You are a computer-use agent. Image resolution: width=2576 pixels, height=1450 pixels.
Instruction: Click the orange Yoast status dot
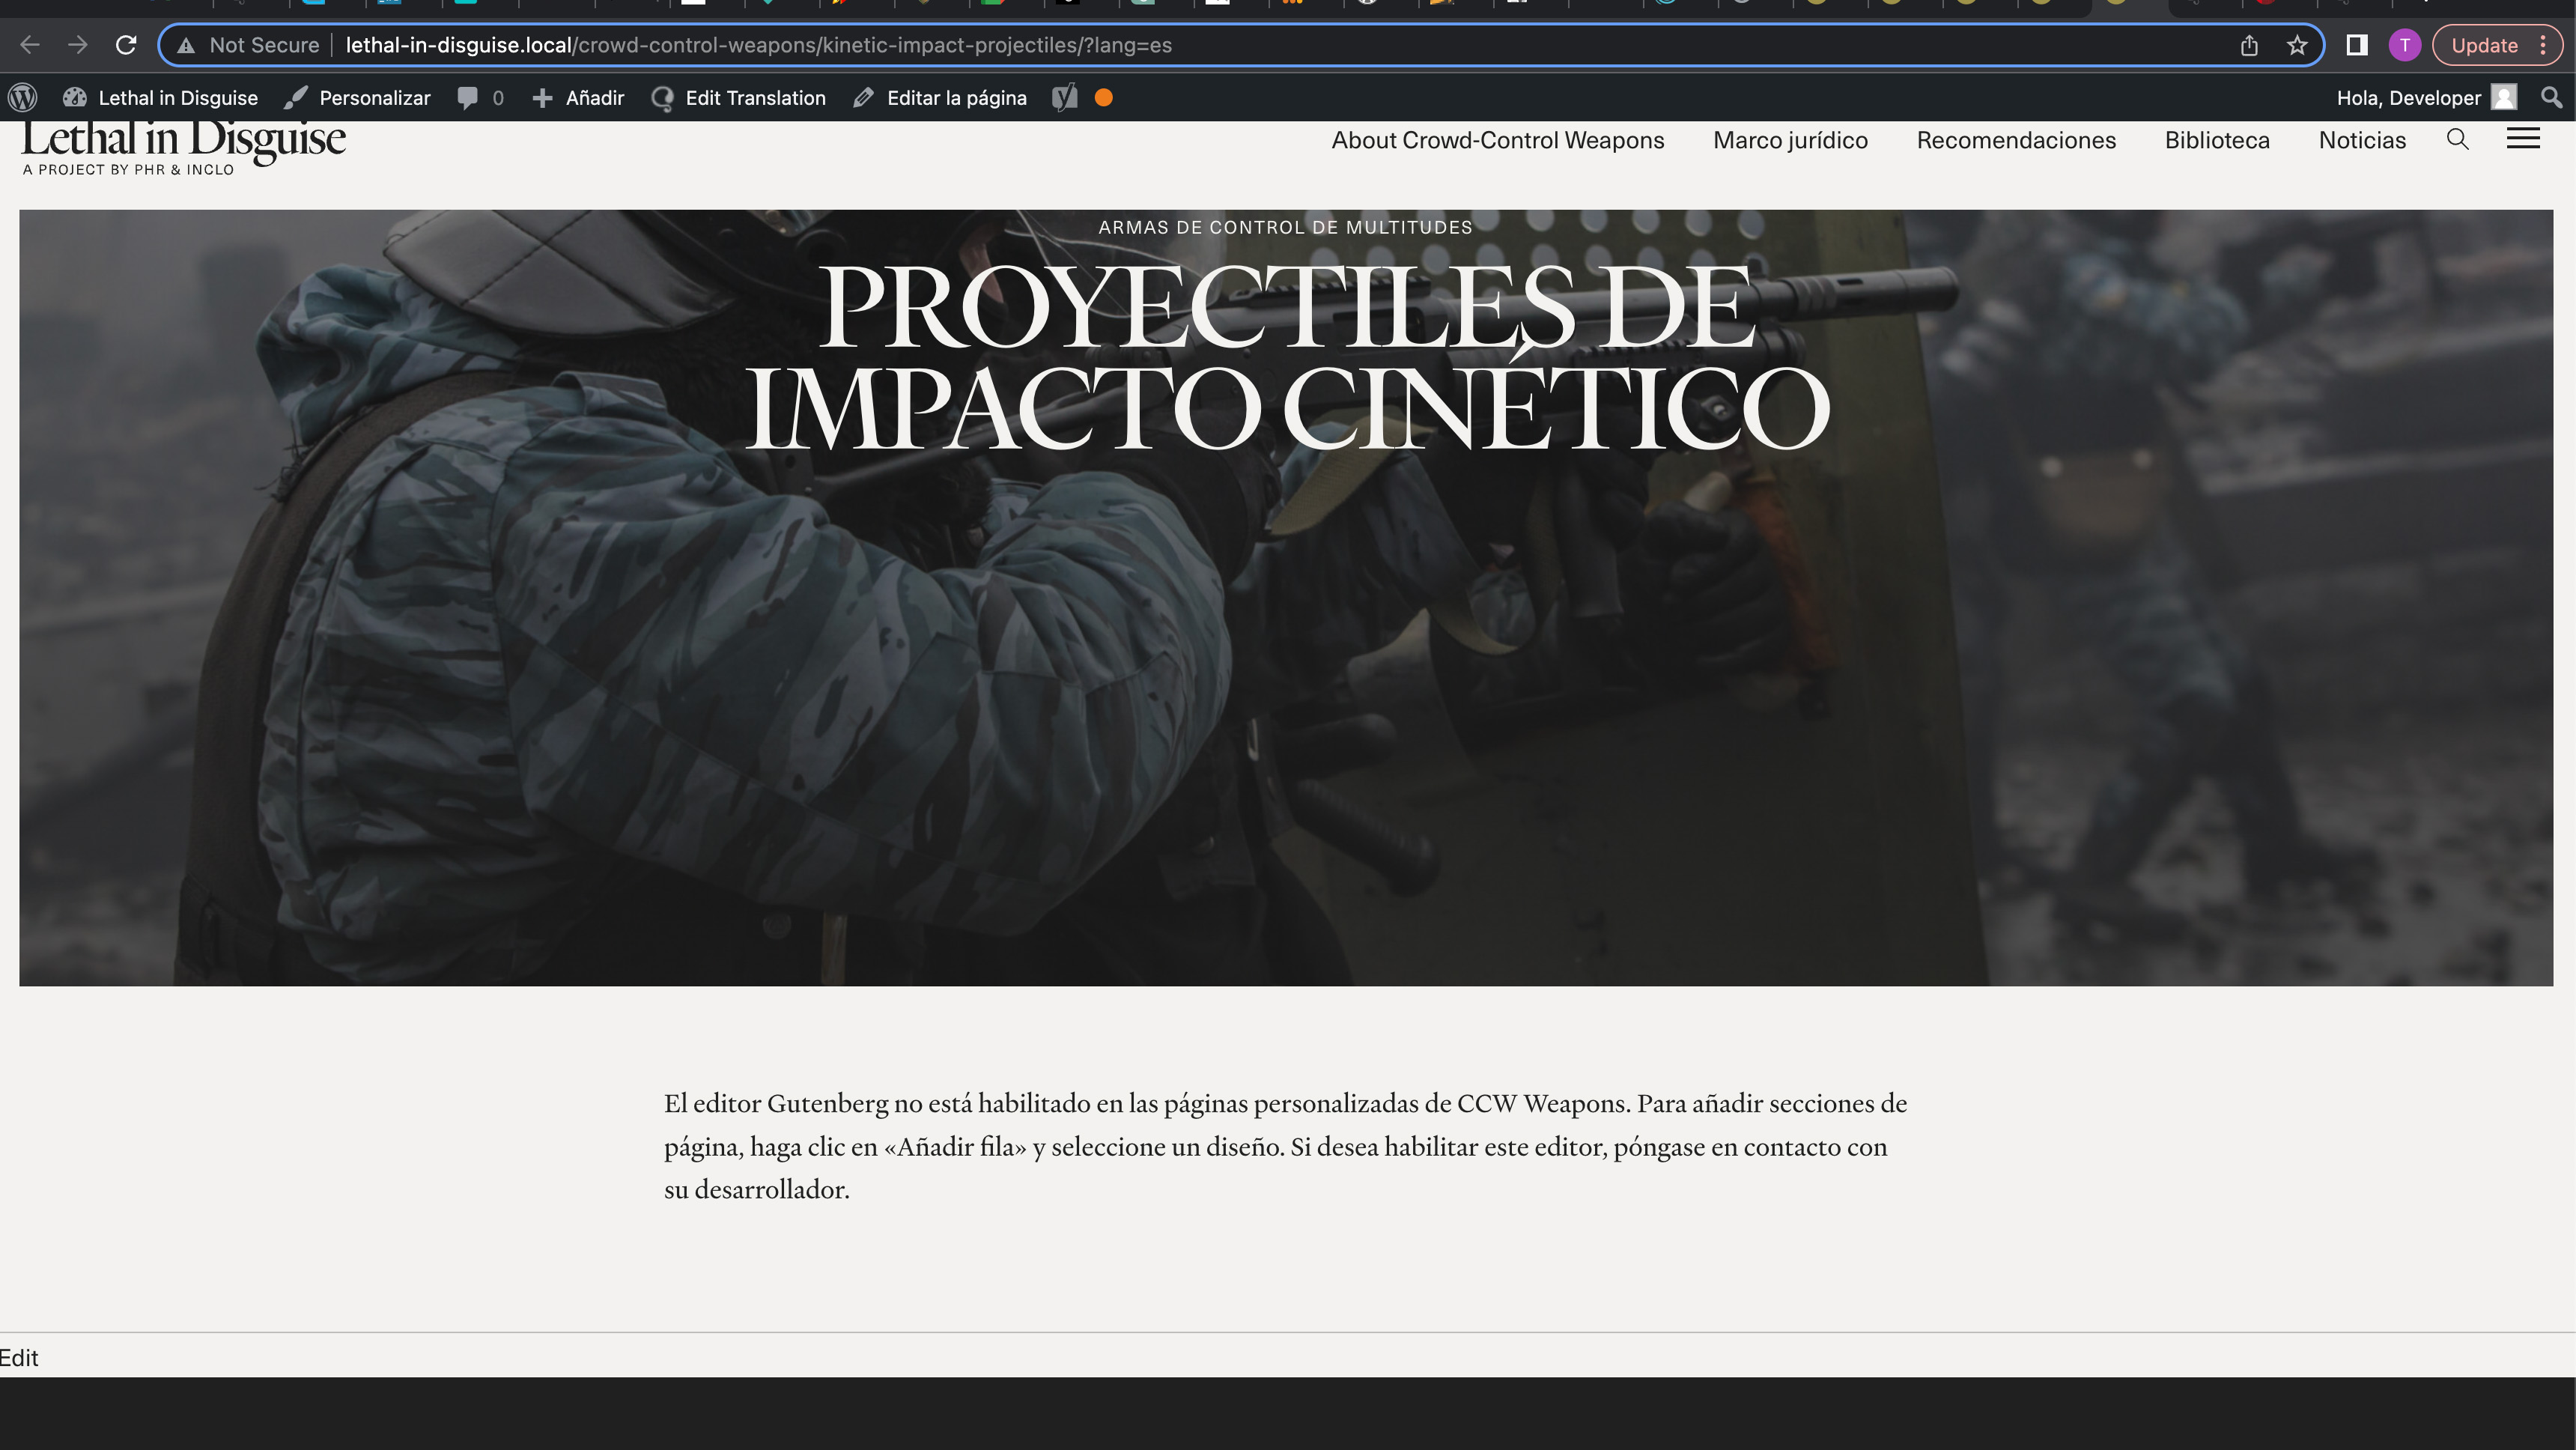(1104, 98)
